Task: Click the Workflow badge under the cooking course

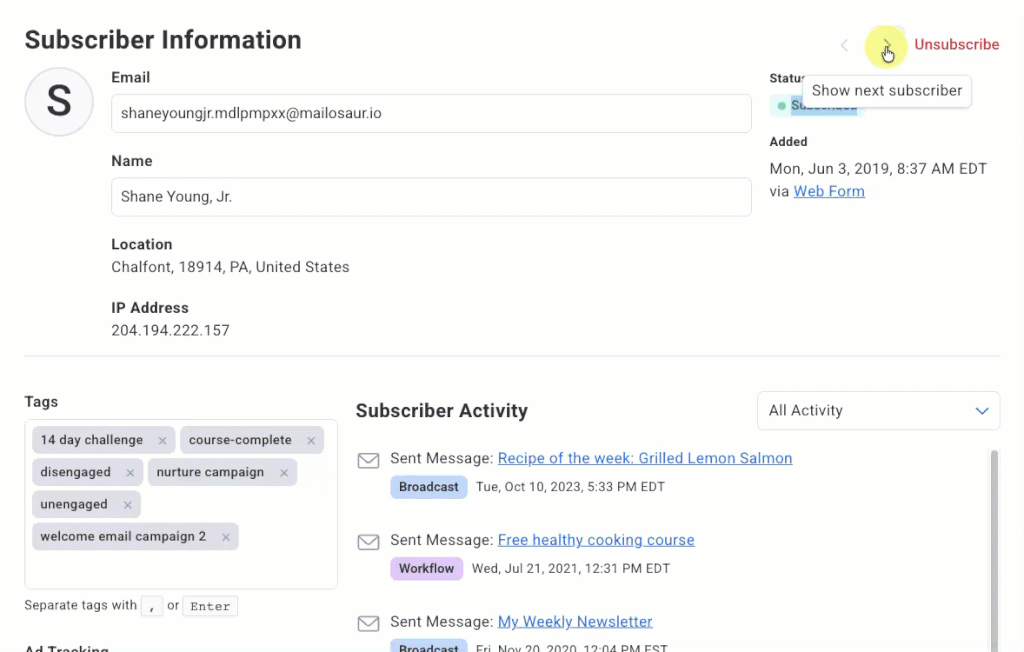Action: [426, 568]
